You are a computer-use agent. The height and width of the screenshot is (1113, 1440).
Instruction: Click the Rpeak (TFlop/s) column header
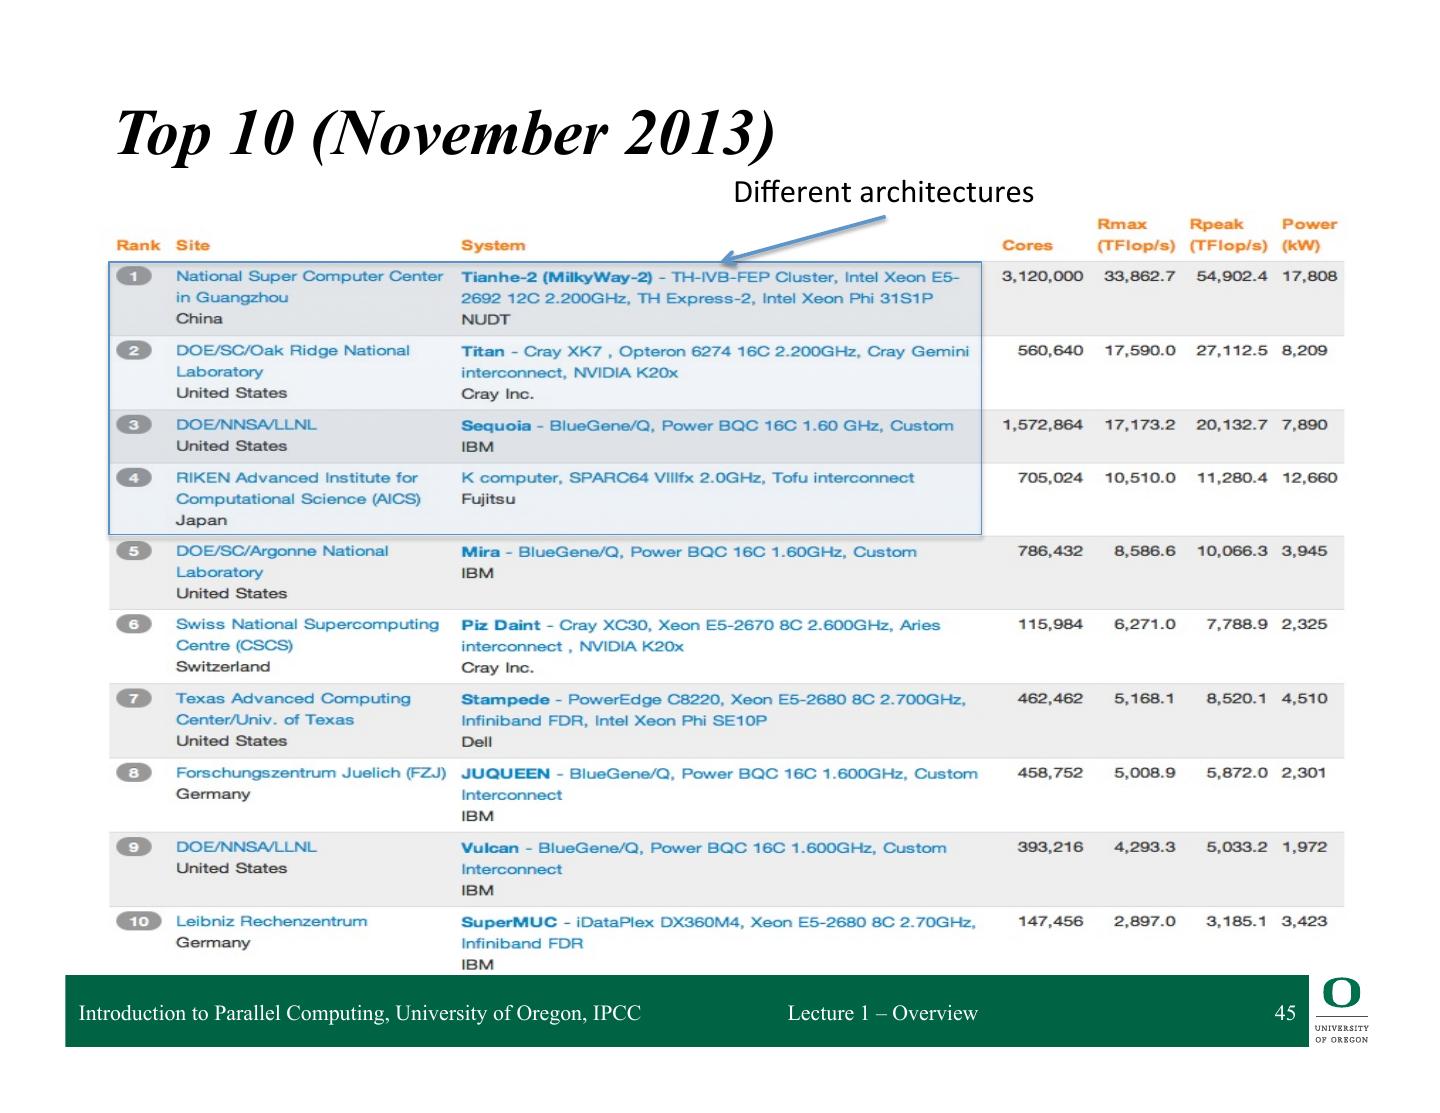[1228, 235]
